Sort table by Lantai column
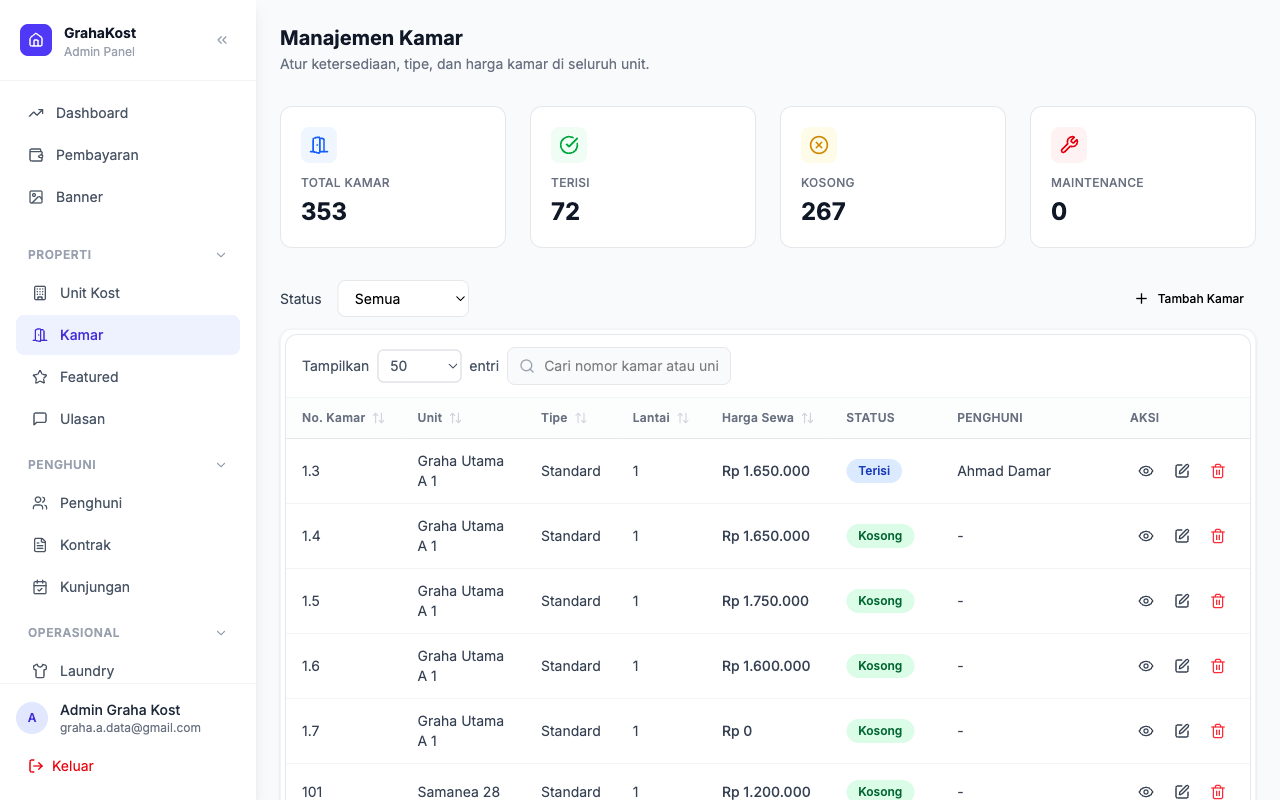Viewport: 1280px width, 800px height. tap(661, 418)
